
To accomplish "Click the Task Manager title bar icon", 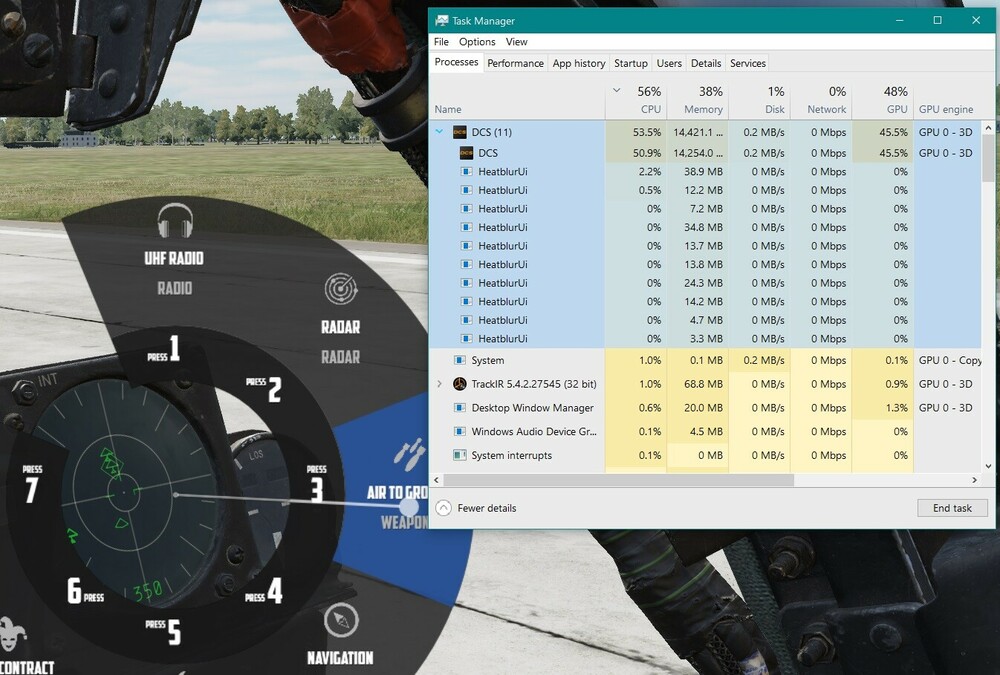I will tap(441, 20).
